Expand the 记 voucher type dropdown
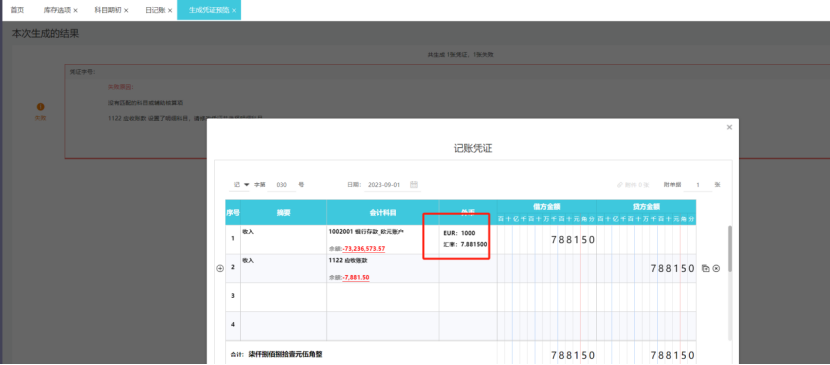The image size is (830, 365). point(241,185)
